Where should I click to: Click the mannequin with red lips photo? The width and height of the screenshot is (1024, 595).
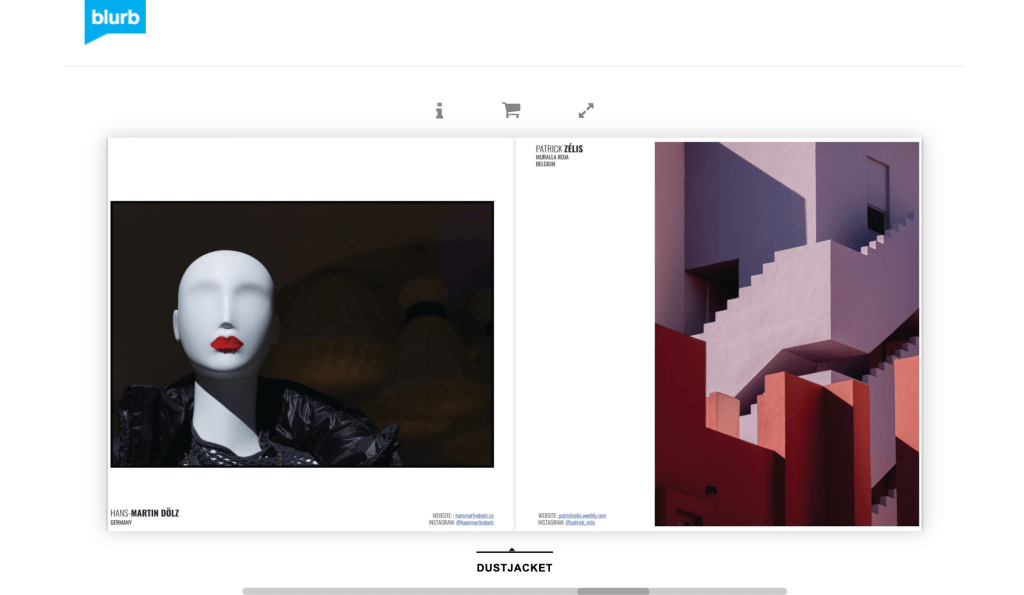(302, 334)
